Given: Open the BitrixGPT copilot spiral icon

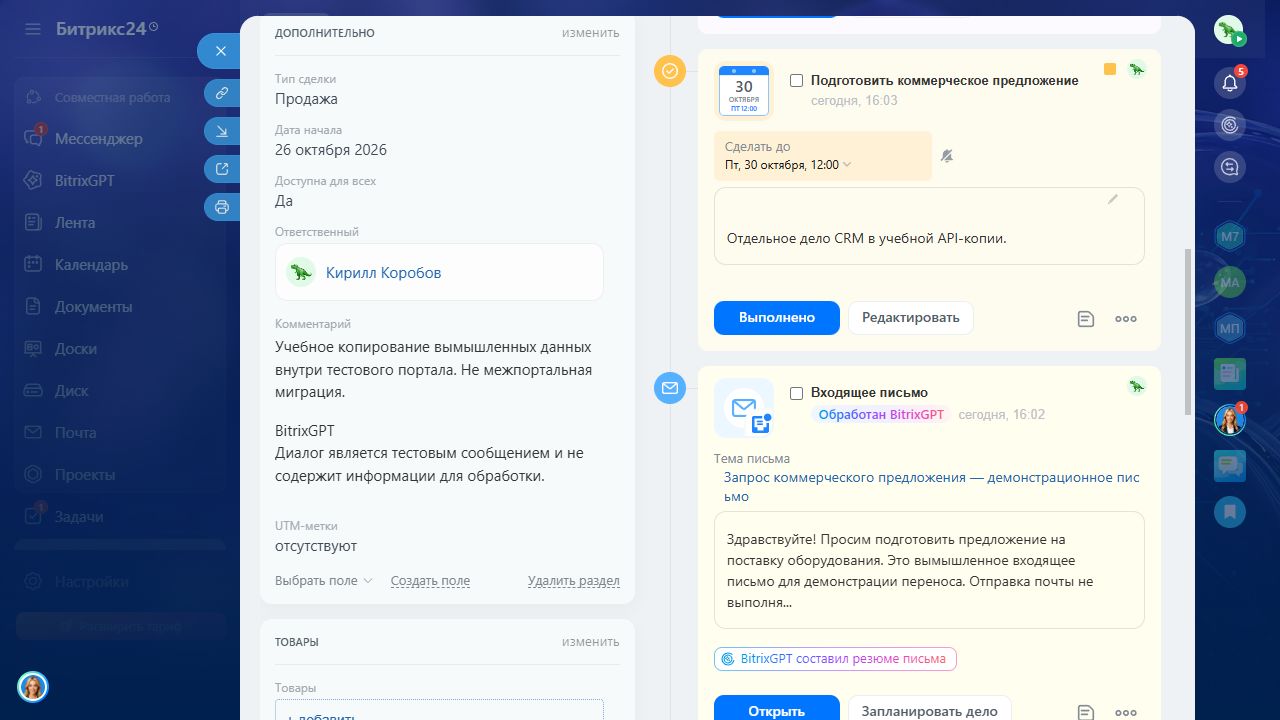Looking at the screenshot, I should (x=1230, y=125).
